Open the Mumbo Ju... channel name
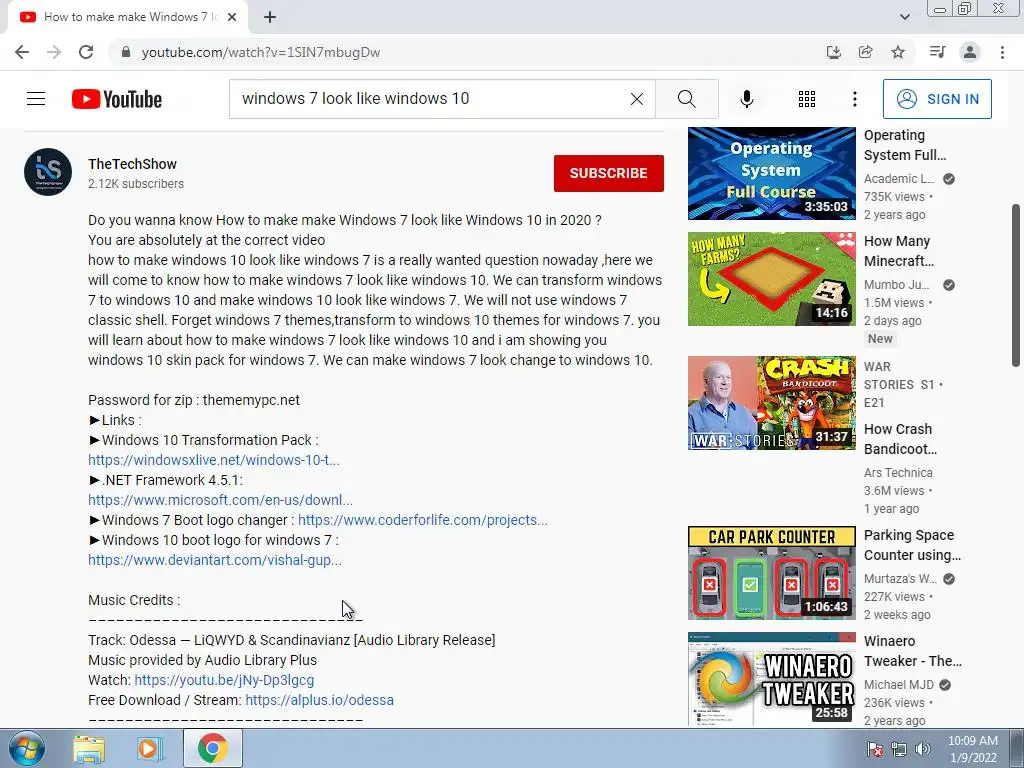The height and width of the screenshot is (768, 1024). click(x=897, y=285)
